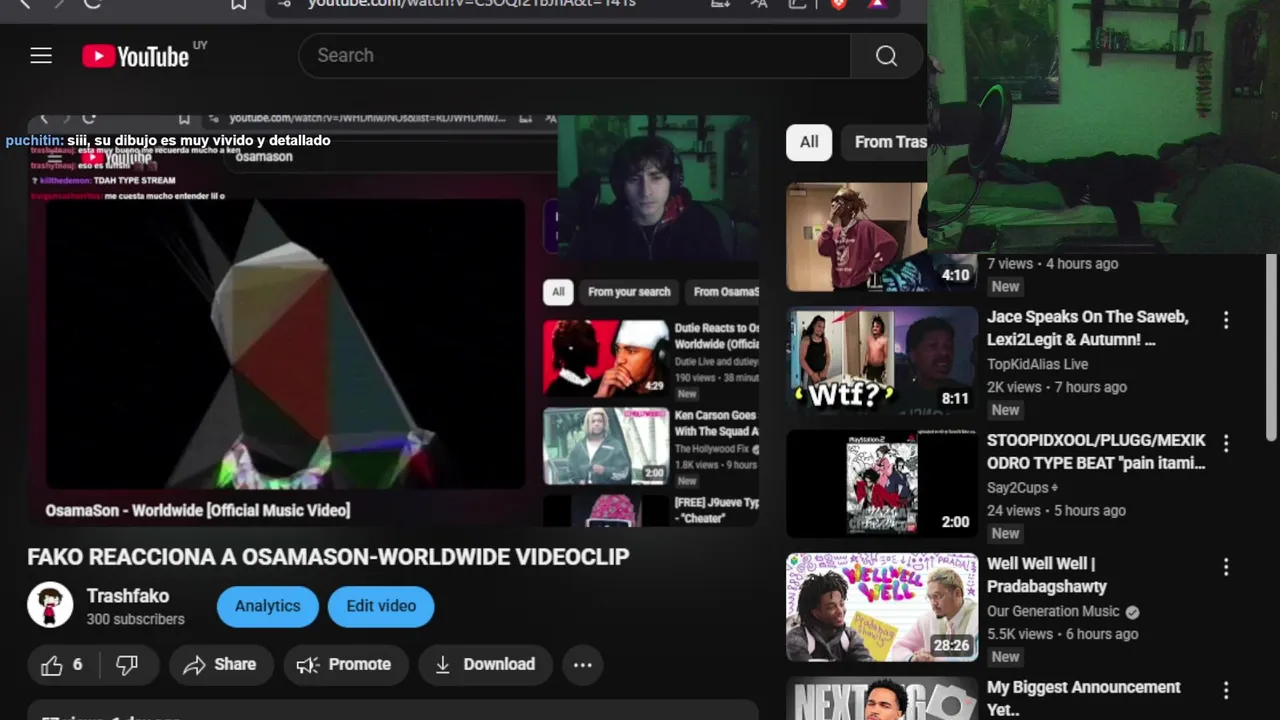Open Well Well Well Pradabagshawty video title
Viewport: 1280px width, 720px height.
pyautogui.click(x=1047, y=575)
